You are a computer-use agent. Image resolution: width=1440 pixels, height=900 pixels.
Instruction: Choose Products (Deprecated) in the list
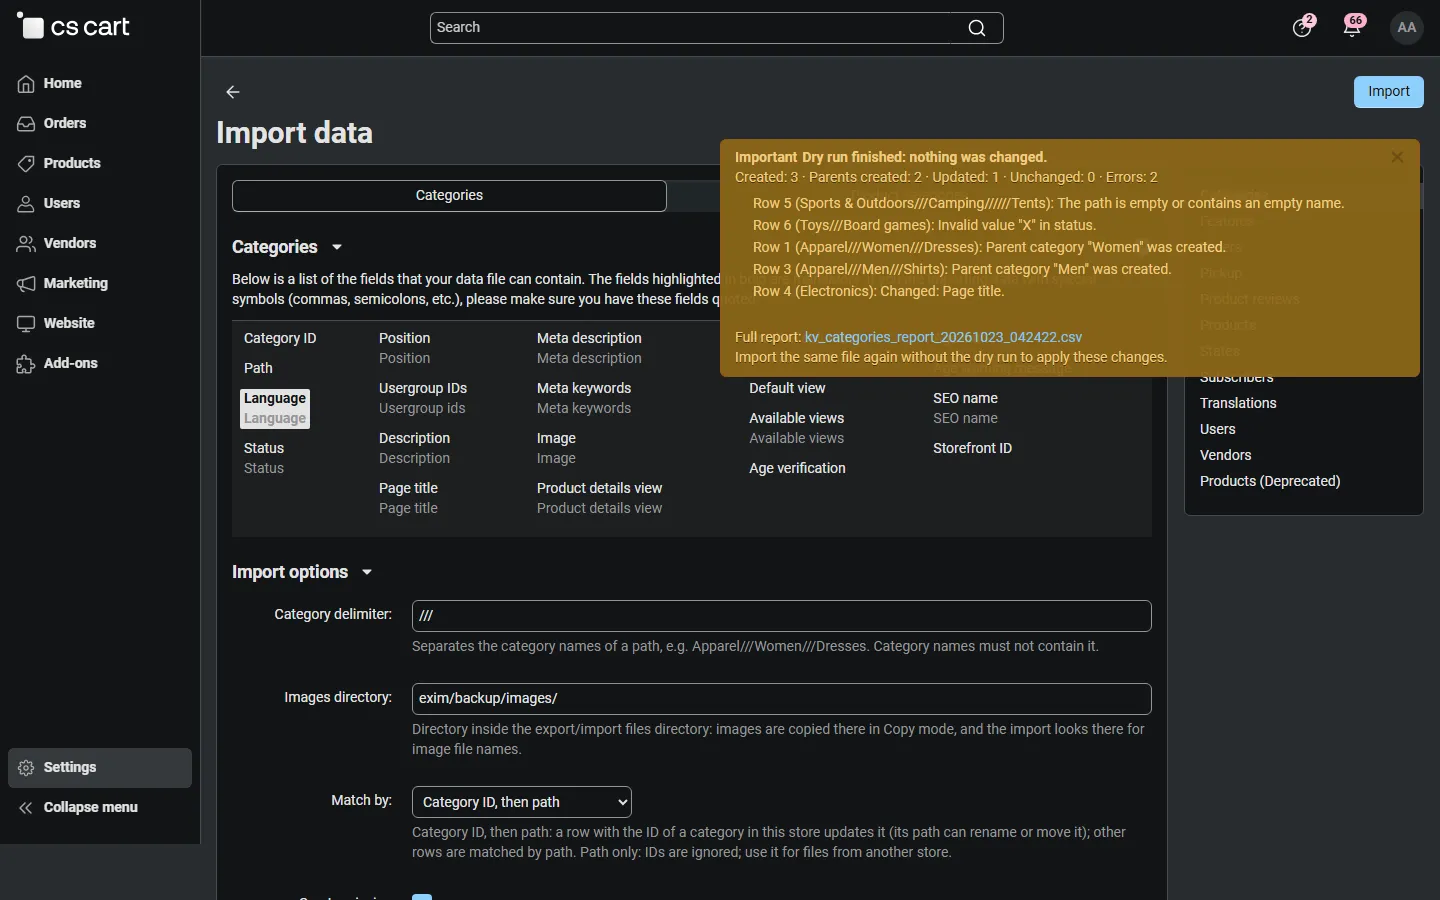(x=1270, y=481)
